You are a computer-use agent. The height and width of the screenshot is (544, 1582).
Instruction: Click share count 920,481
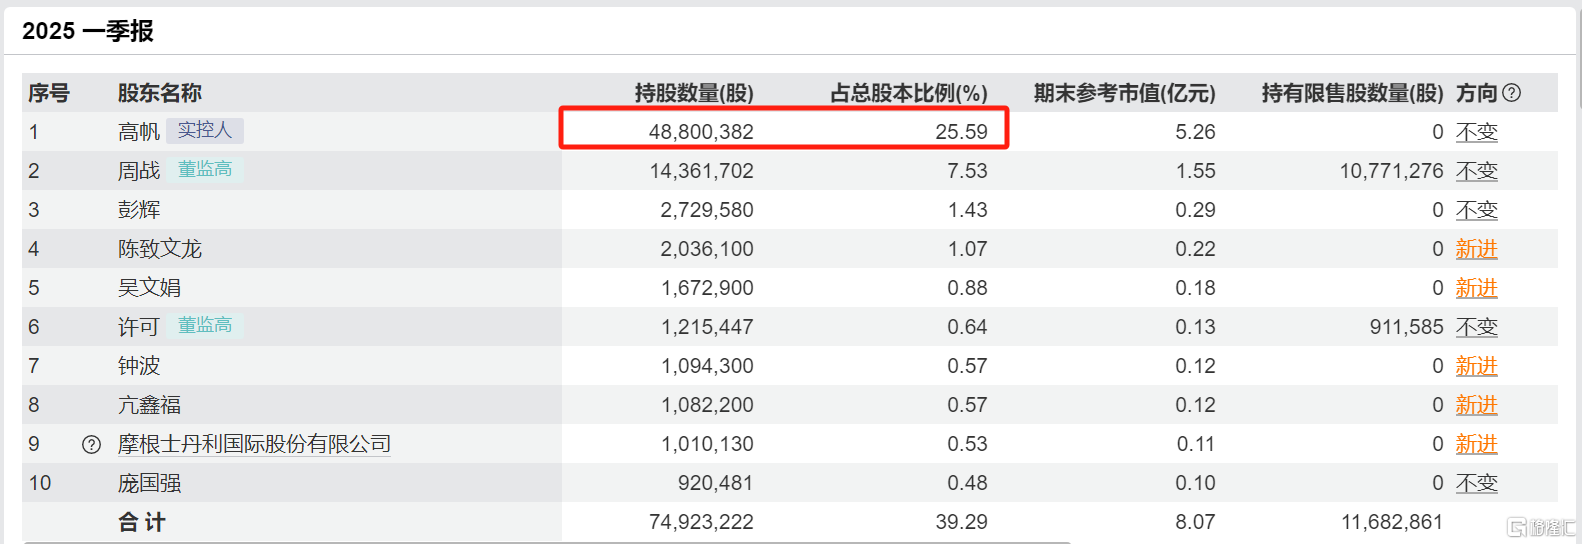click(x=716, y=483)
